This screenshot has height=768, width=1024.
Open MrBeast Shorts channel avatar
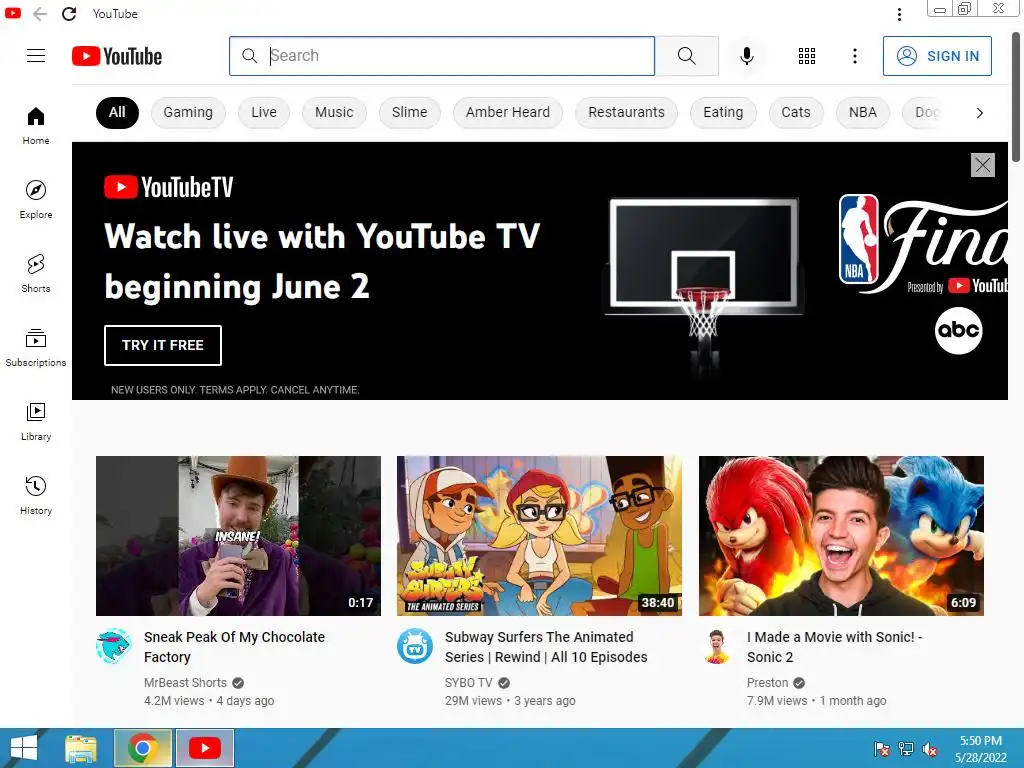(x=114, y=646)
